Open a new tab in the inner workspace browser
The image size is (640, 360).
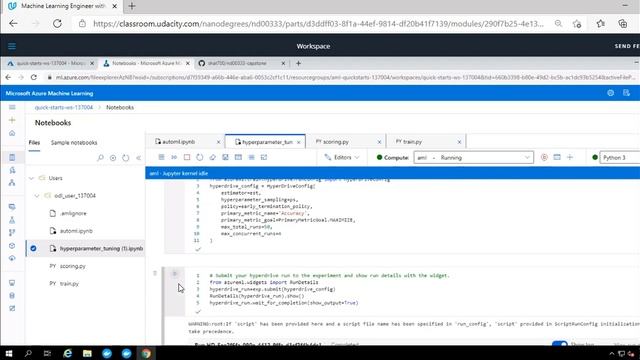coord(298,63)
